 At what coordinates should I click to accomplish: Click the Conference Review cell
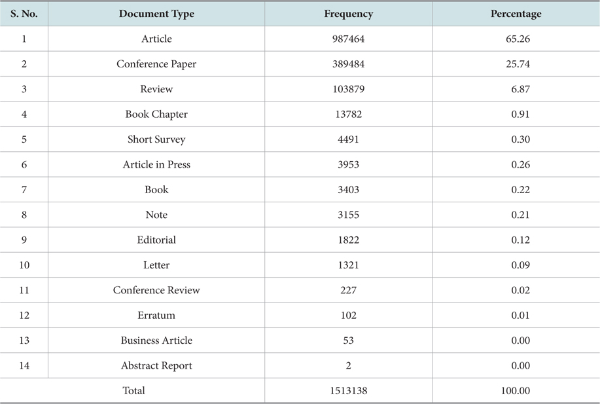156,289
